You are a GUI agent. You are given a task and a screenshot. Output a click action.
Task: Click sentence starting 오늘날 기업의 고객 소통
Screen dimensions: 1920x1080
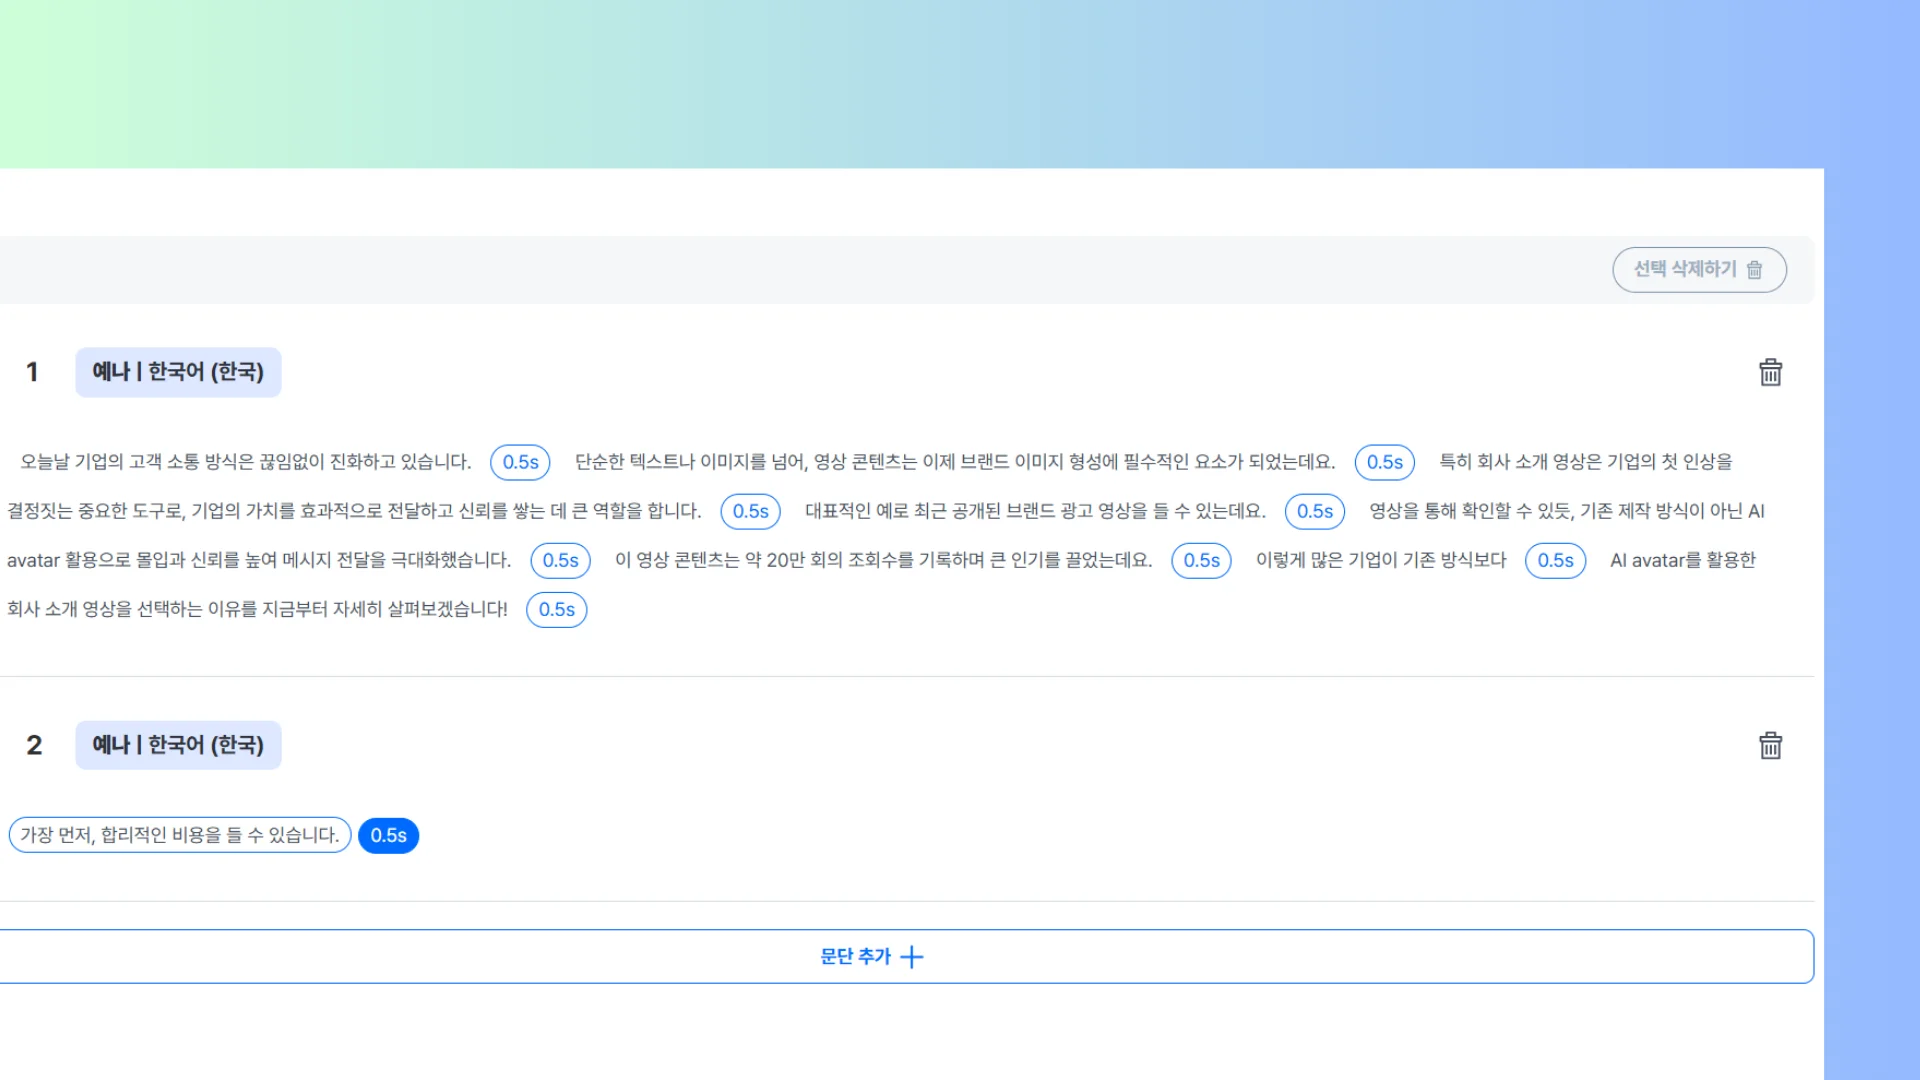click(x=246, y=462)
